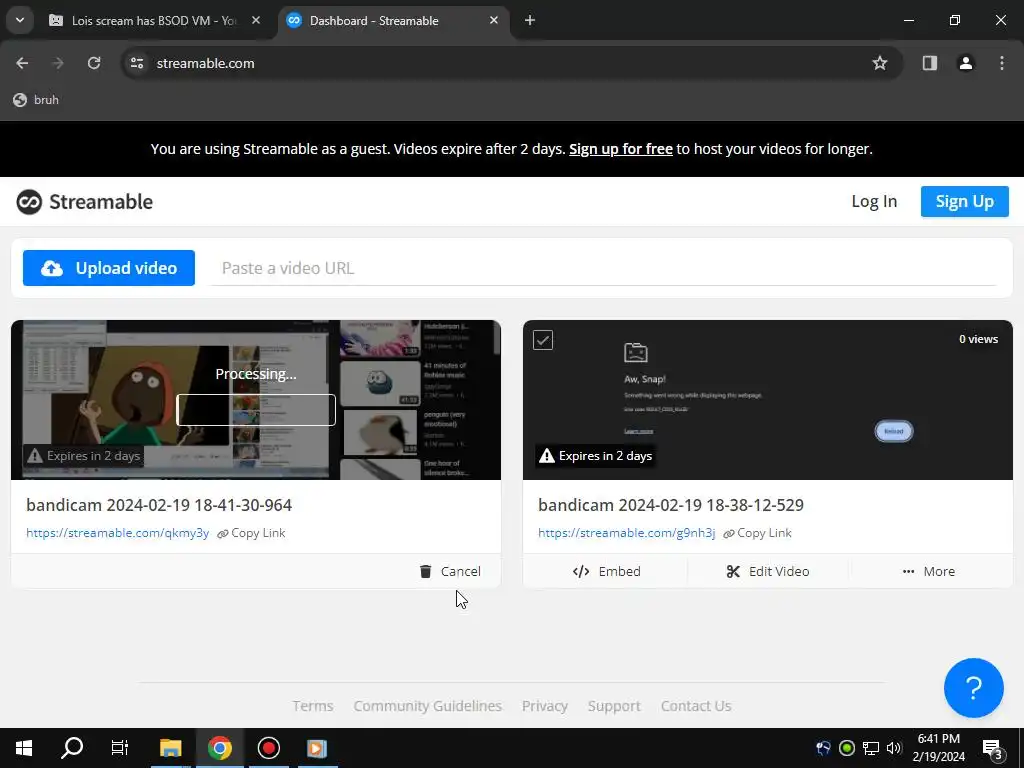
Task: Close the Lois scream YouTube tab
Action: [256, 20]
